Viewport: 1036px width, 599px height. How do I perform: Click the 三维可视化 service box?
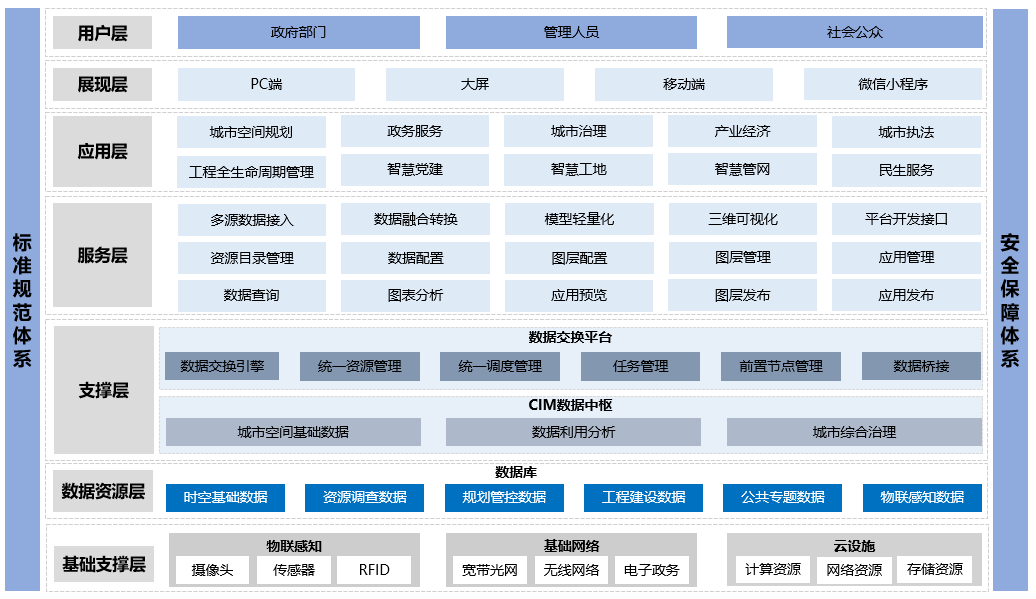point(742,219)
